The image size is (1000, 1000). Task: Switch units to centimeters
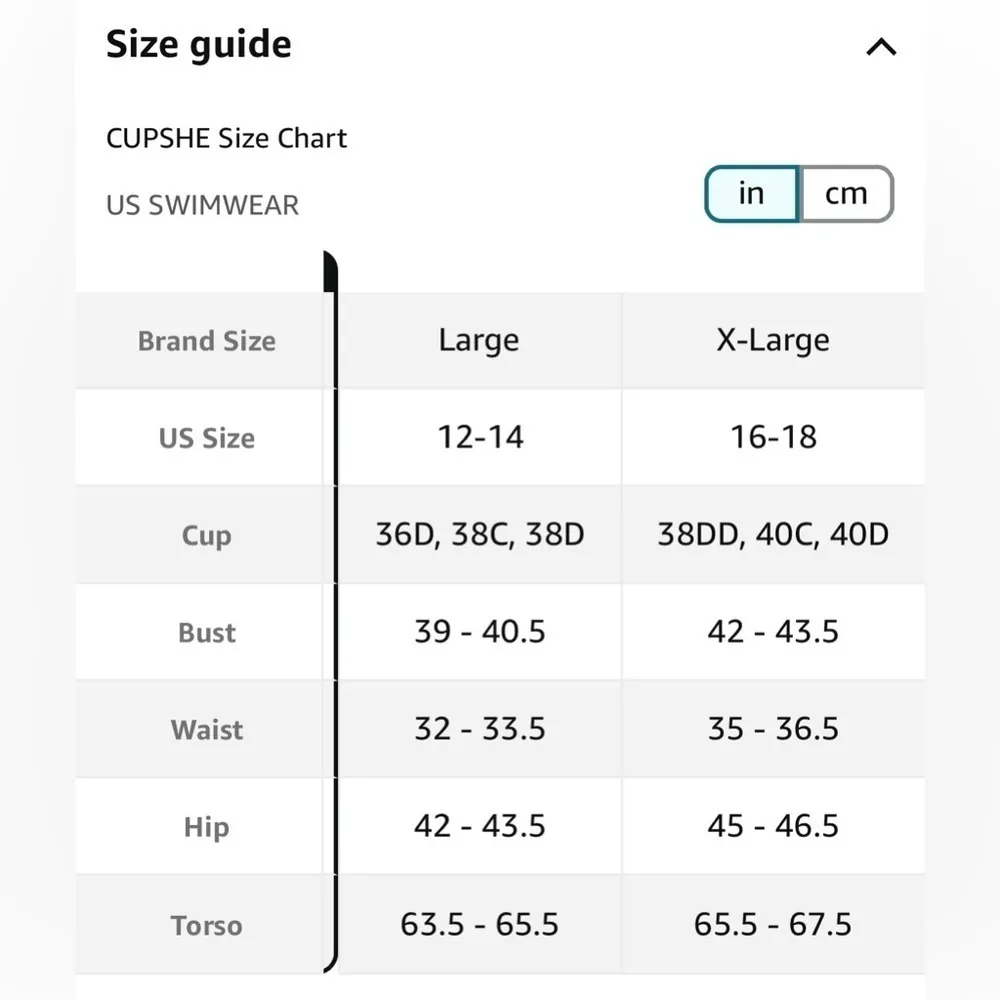coord(846,194)
